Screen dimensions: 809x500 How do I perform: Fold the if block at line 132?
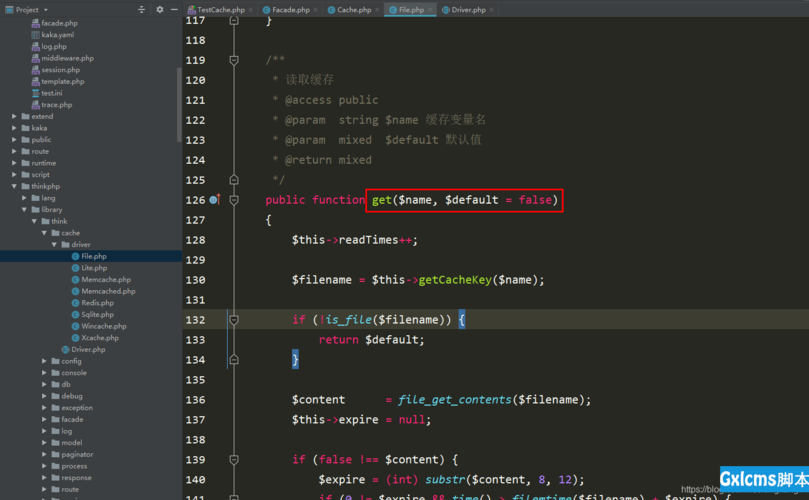(x=234, y=320)
